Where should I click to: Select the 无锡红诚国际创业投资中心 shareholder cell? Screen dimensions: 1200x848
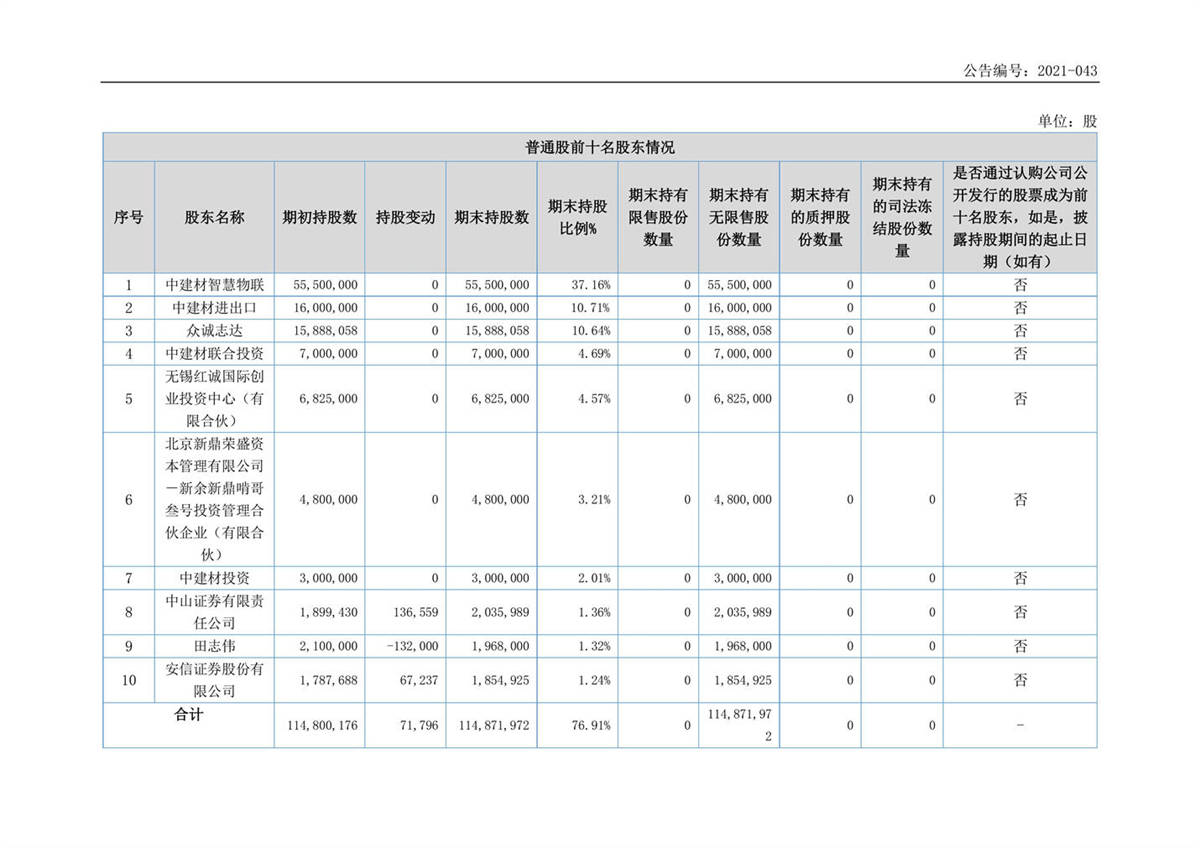click(x=214, y=398)
